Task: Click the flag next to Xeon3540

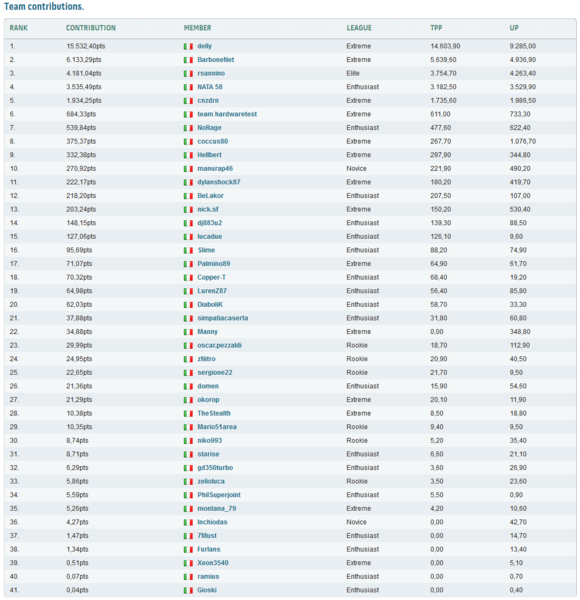Action: pos(188,563)
